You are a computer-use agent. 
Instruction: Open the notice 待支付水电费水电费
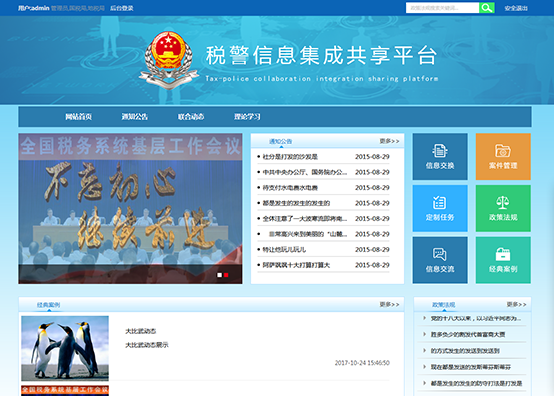[x=290, y=188]
